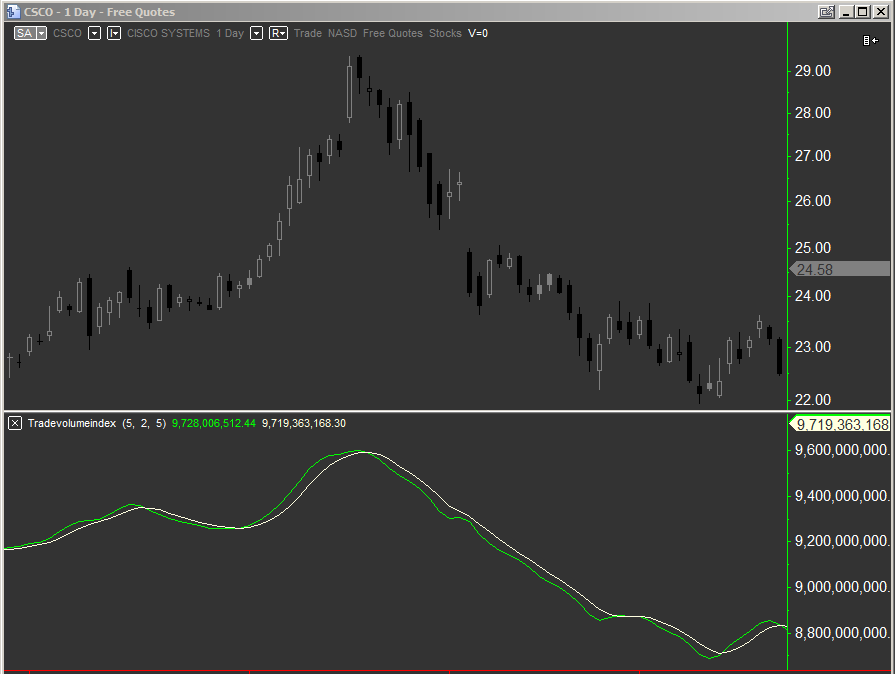Click the R drawing tools icon
This screenshot has height=674, width=895.
[x=277, y=33]
